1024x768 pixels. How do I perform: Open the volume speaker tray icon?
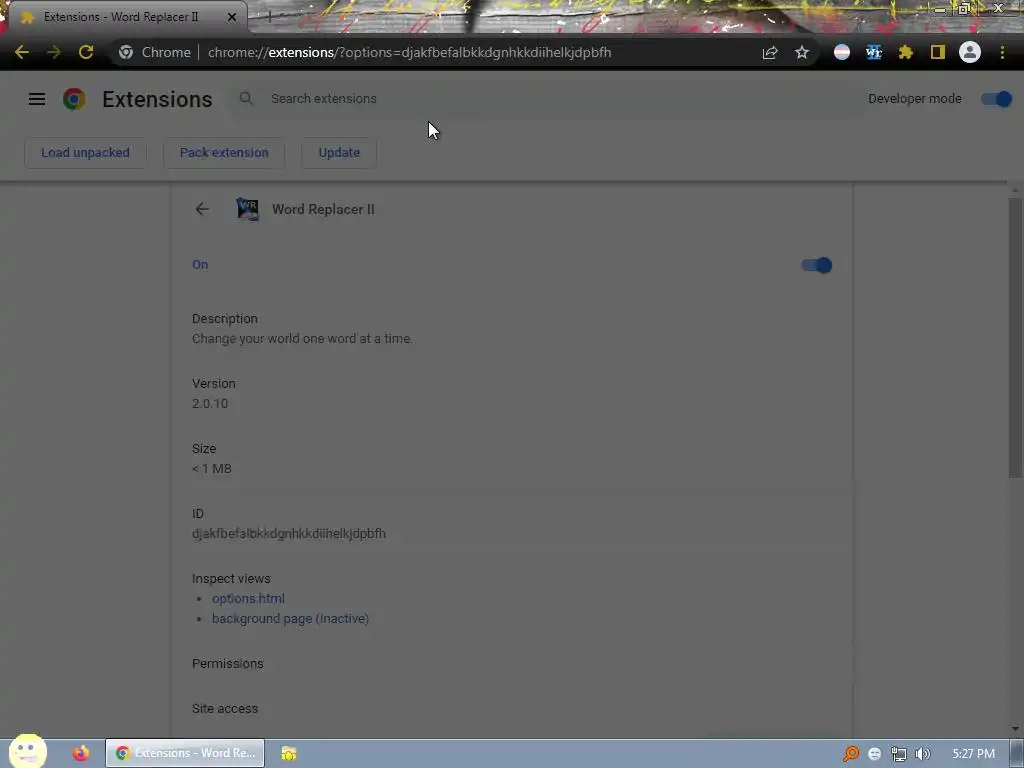coord(923,754)
